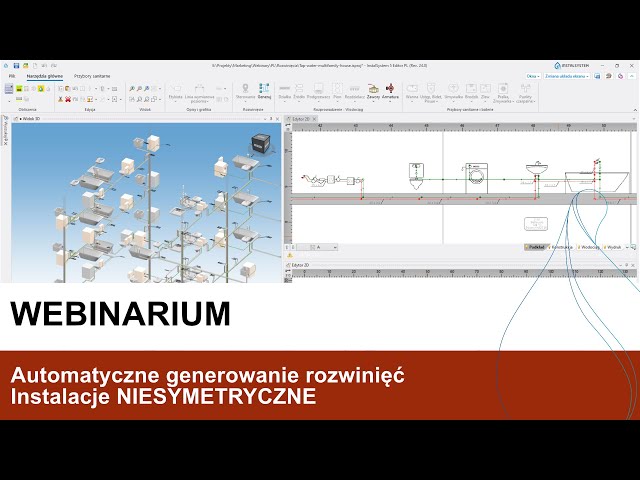
Task: Select the Wanna bathtub fixture
Action: click(x=412, y=91)
